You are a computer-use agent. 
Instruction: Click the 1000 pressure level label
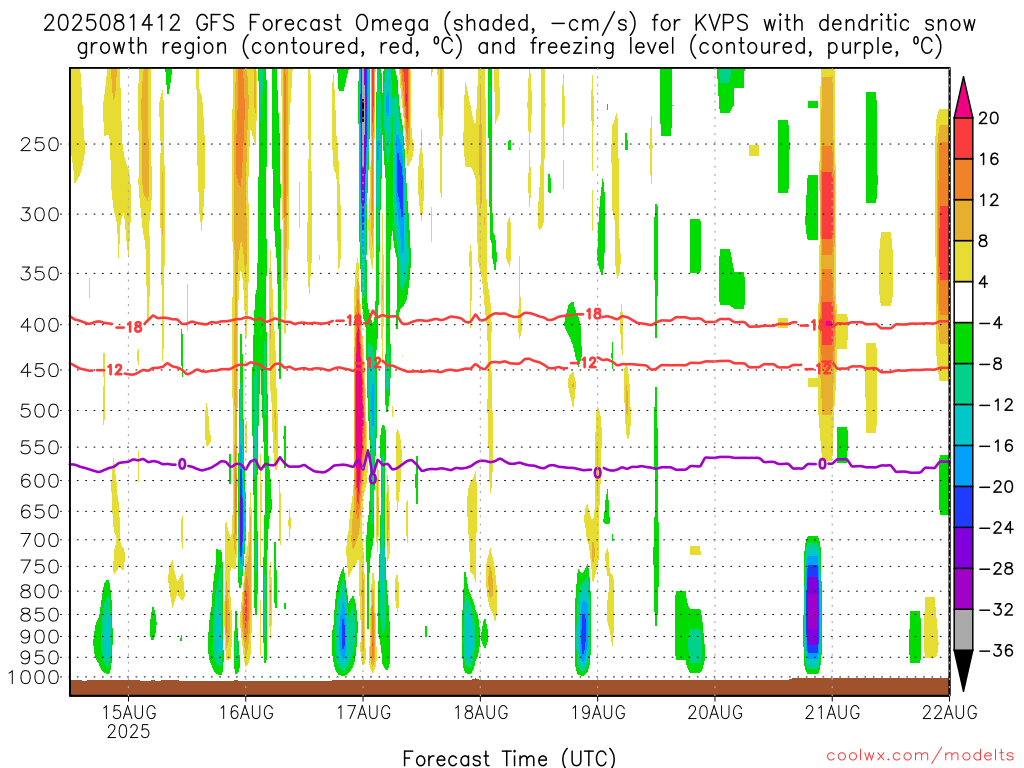(34, 678)
